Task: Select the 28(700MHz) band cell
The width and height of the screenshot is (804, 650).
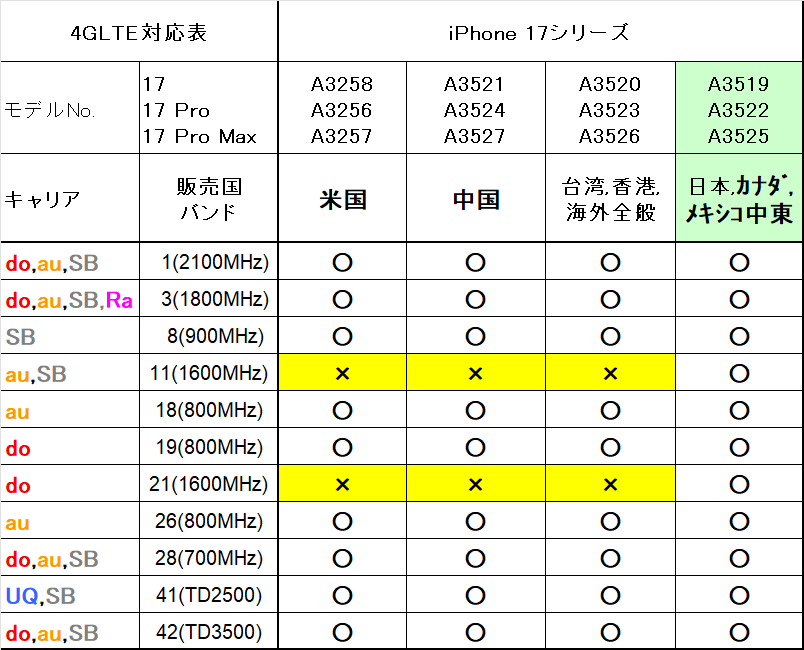Action: coord(209,557)
